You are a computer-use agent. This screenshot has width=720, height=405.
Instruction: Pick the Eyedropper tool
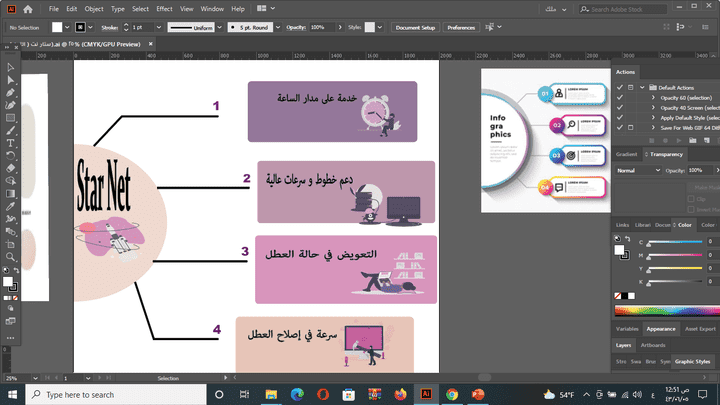pyautogui.click(x=10, y=207)
